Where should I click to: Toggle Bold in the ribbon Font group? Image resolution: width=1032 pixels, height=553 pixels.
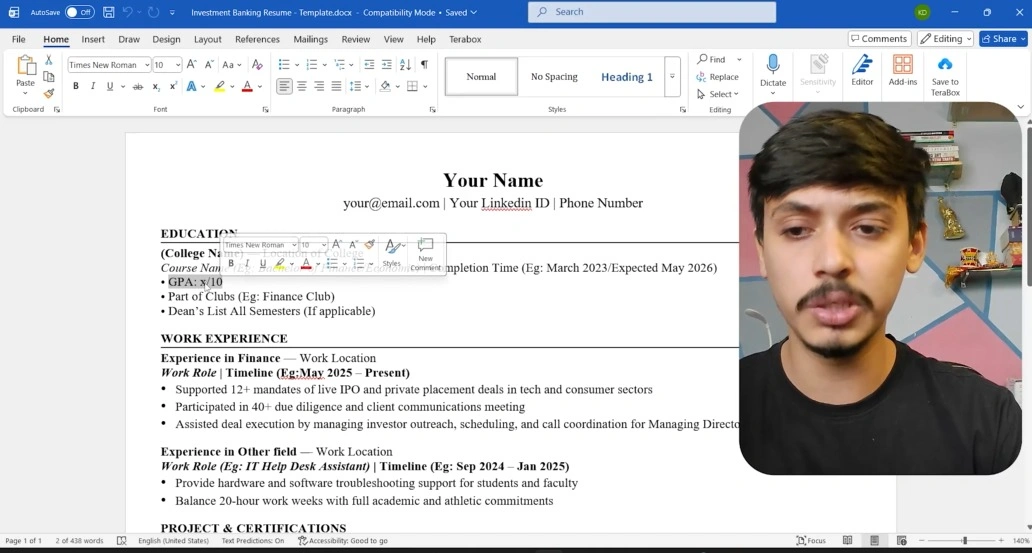tap(76, 86)
